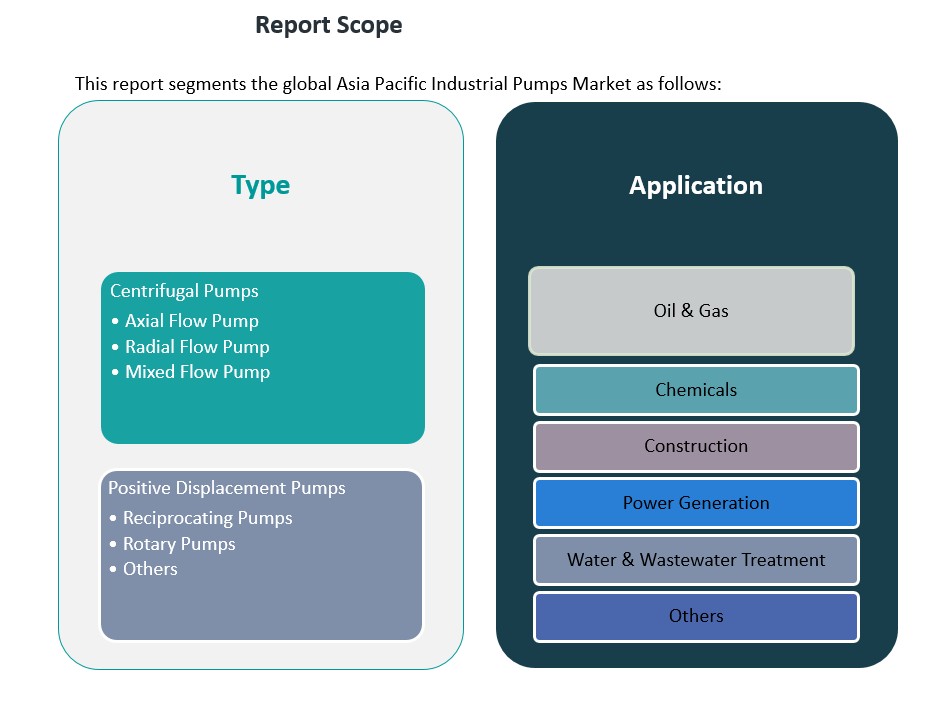Select the Type section title
Screen dimensions: 927x701
[260, 185]
